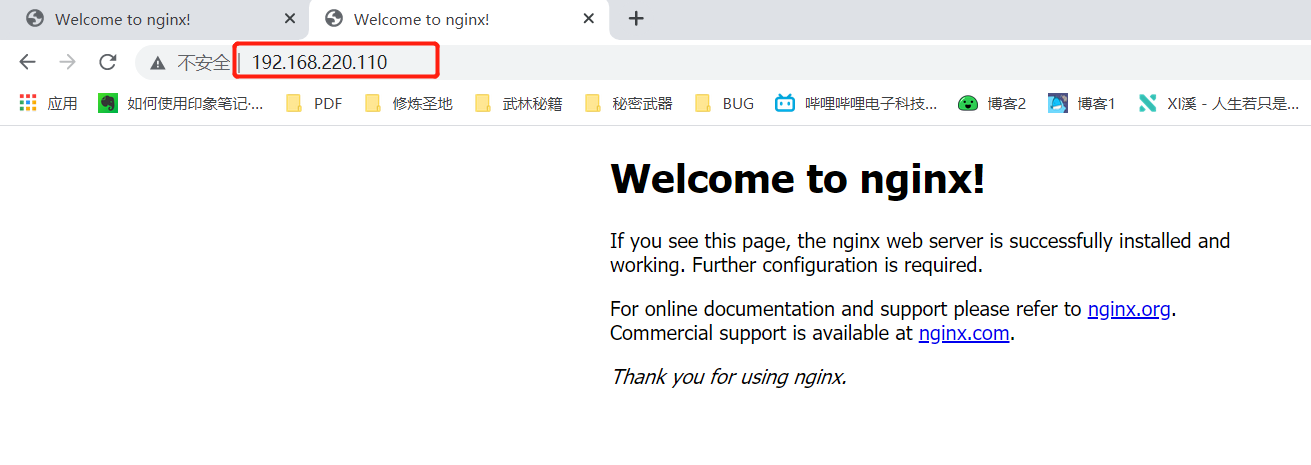This screenshot has height=465, width=1311.
Task: Open the 武林秘籍 bookmark folder
Action: pyautogui.click(x=518, y=102)
